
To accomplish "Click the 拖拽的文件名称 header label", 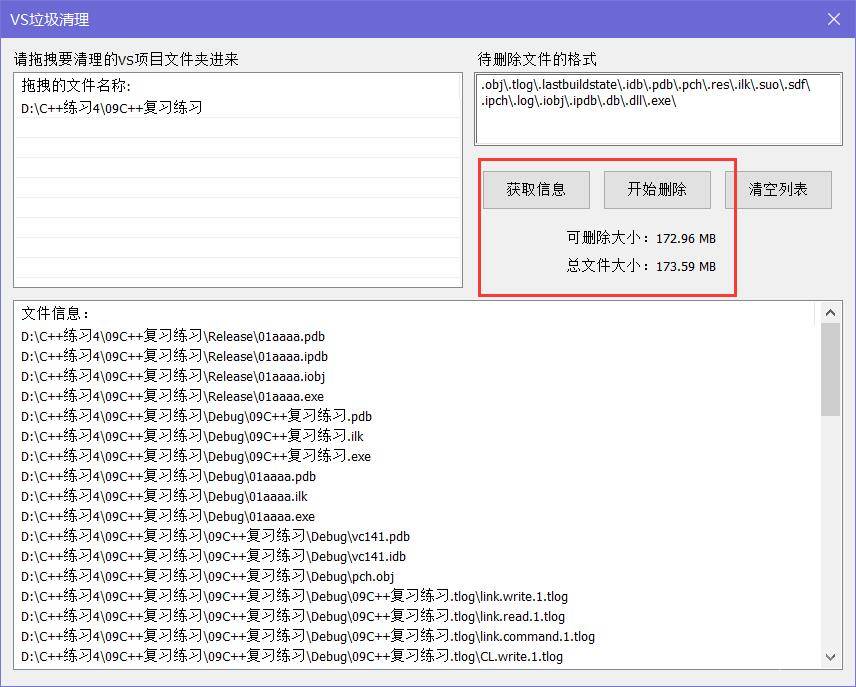I will (x=76, y=85).
